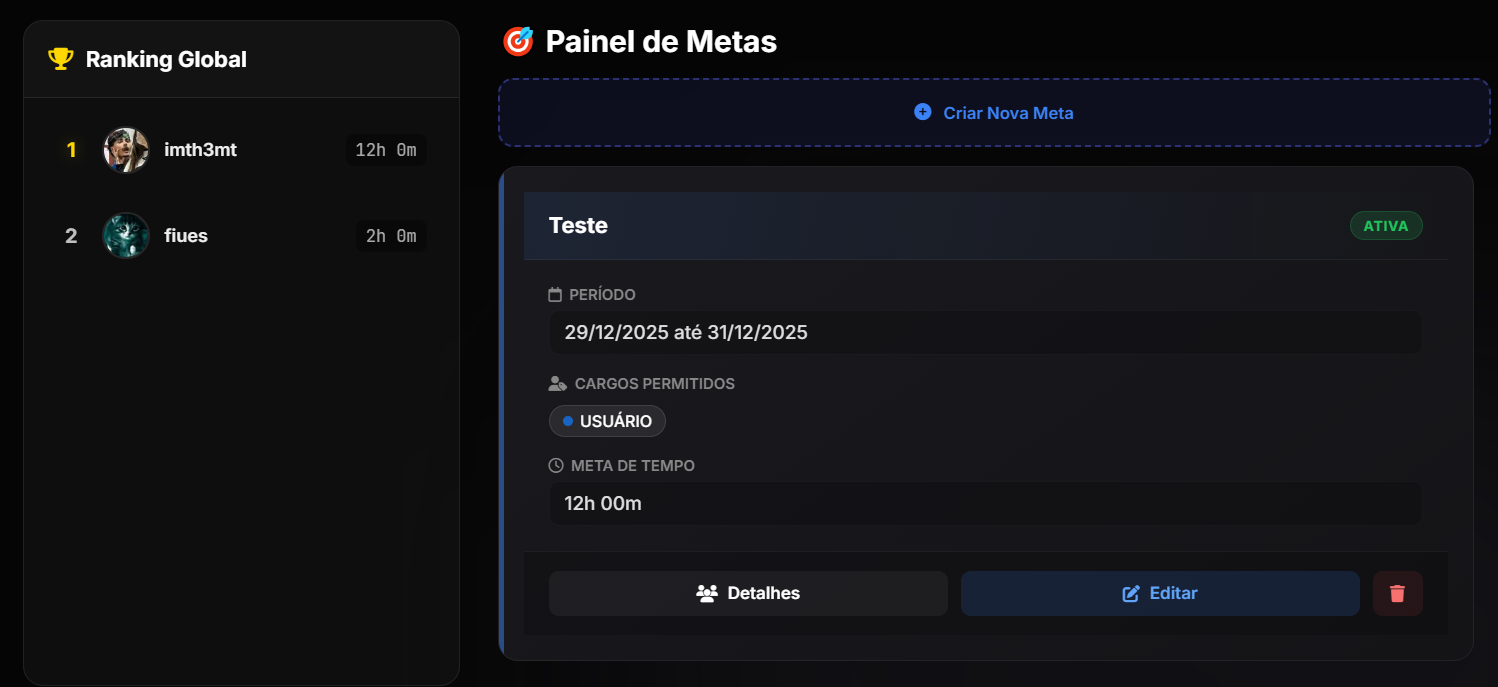Select imth3mt's avatar in the ranking
This screenshot has height=687, width=1498.
pos(126,150)
